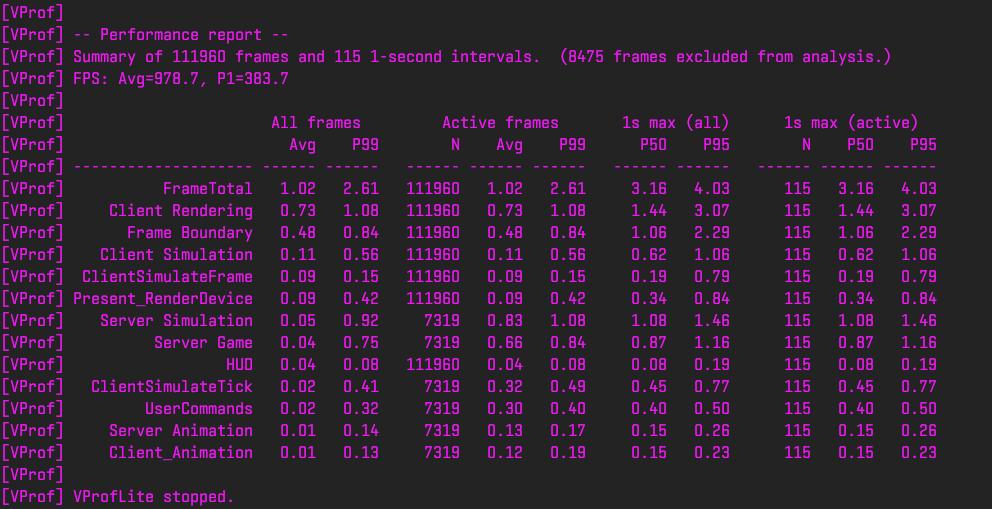This screenshot has width=992, height=509.
Task: Click the 'ClientSimulateFrame' row label
Action: click(x=167, y=277)
